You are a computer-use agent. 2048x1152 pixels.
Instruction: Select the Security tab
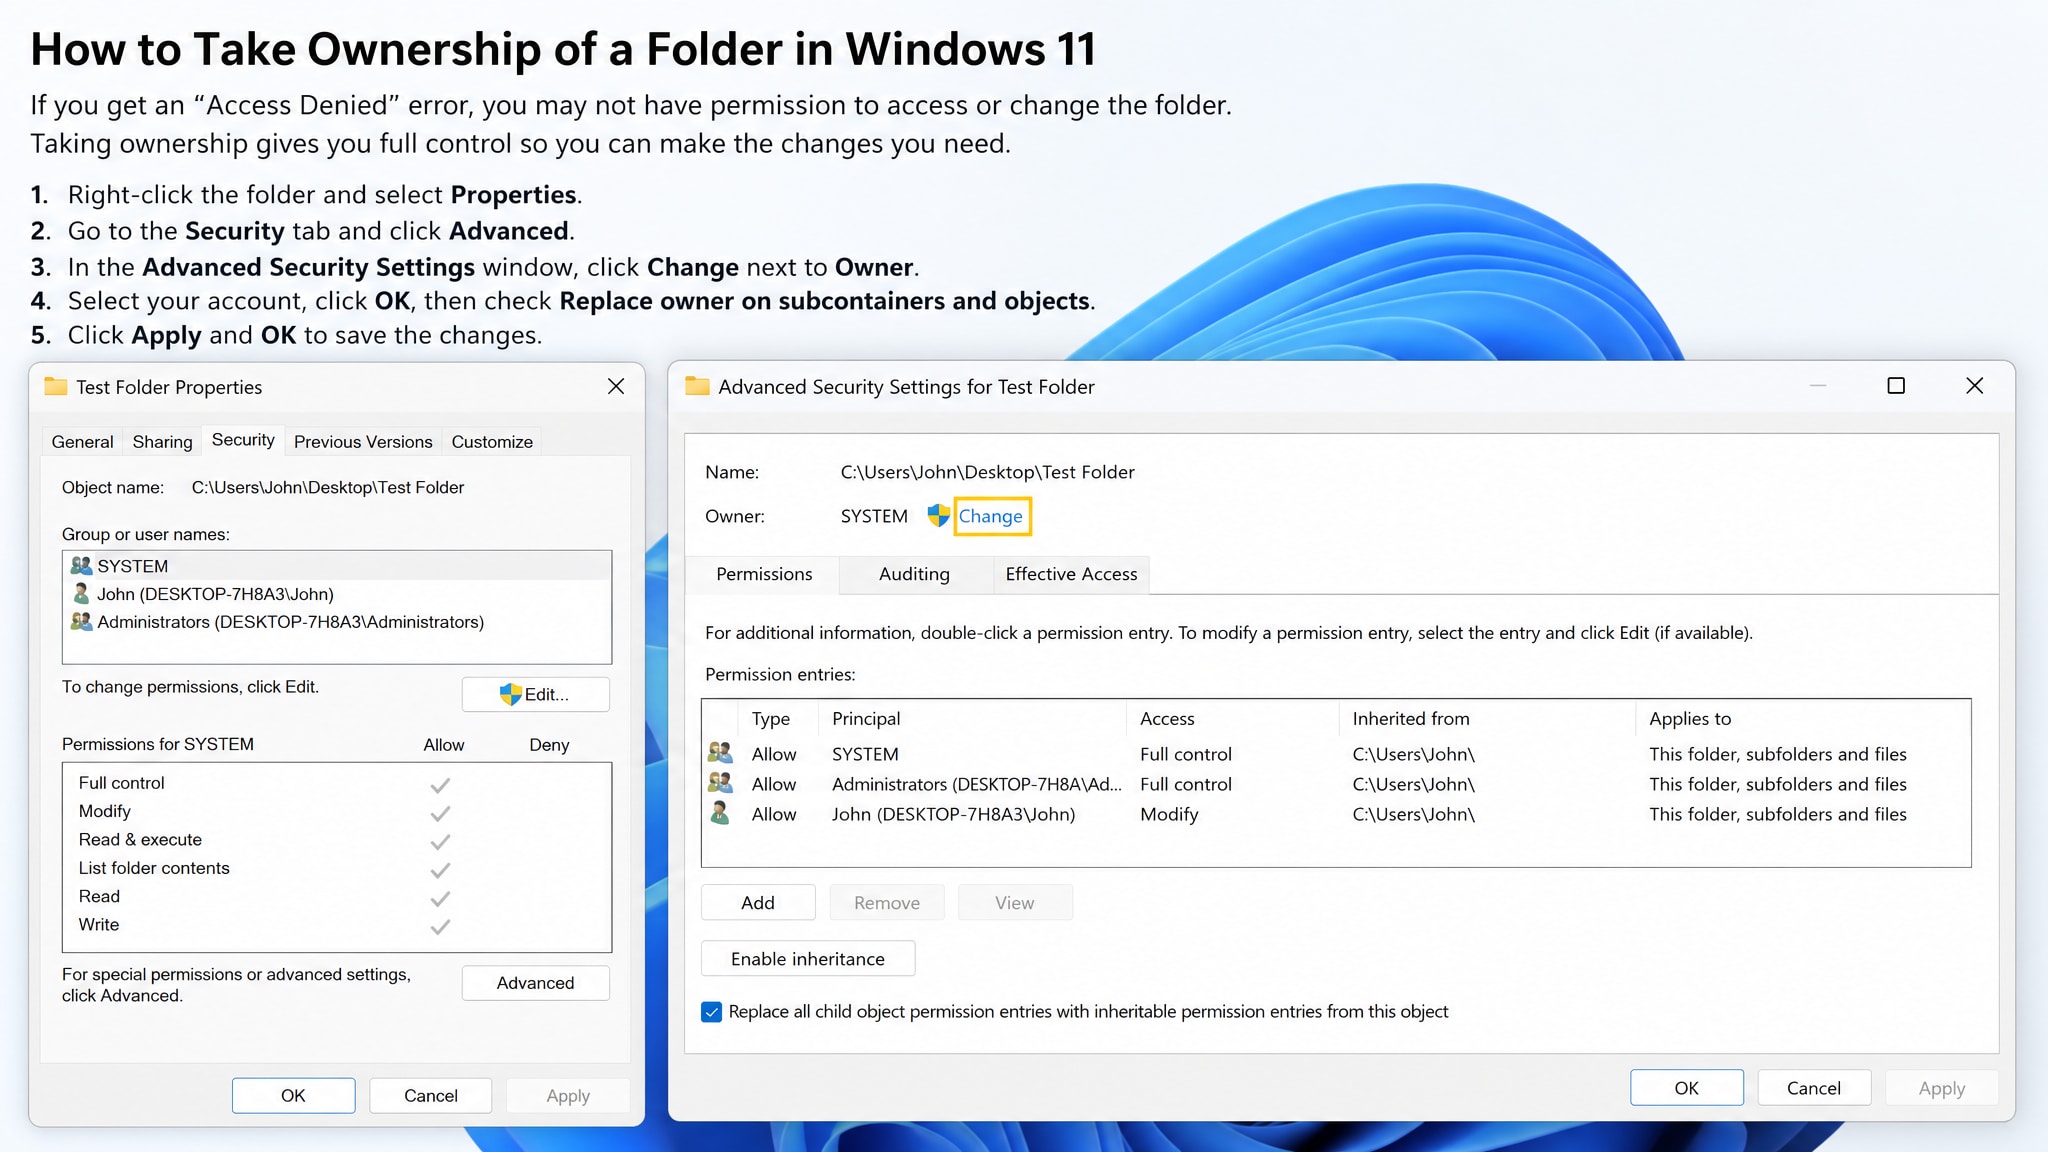click(x=243, y=439)
